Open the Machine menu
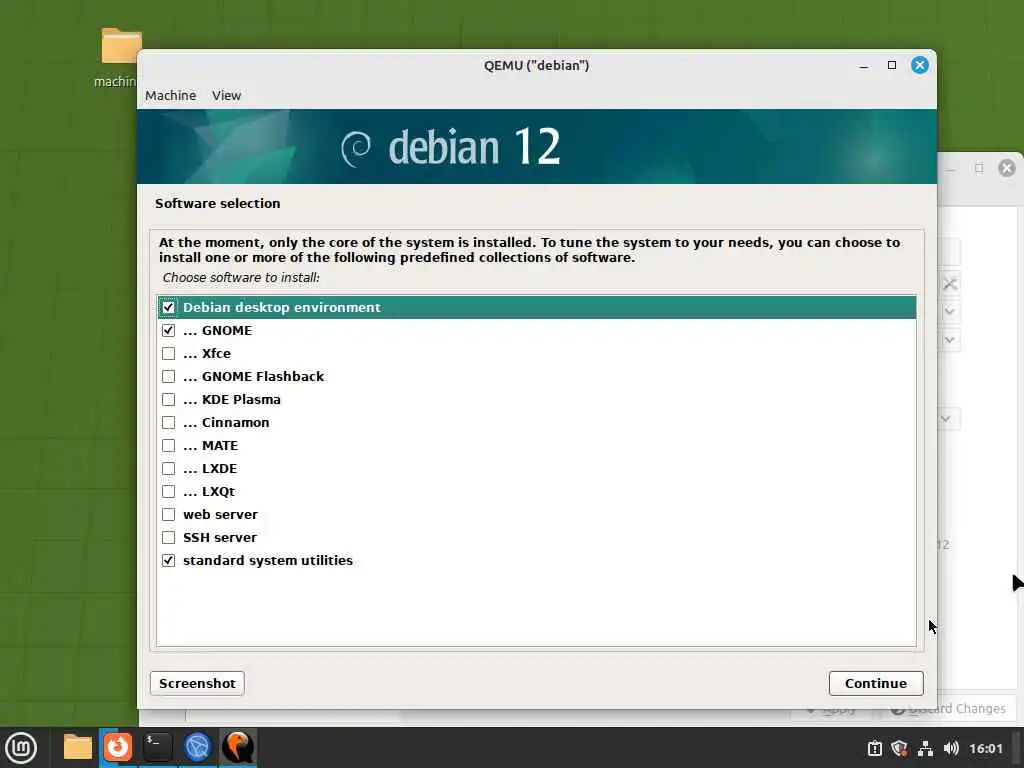The width and height of the screenshot is (1024, 768). (x=170, y=95)
